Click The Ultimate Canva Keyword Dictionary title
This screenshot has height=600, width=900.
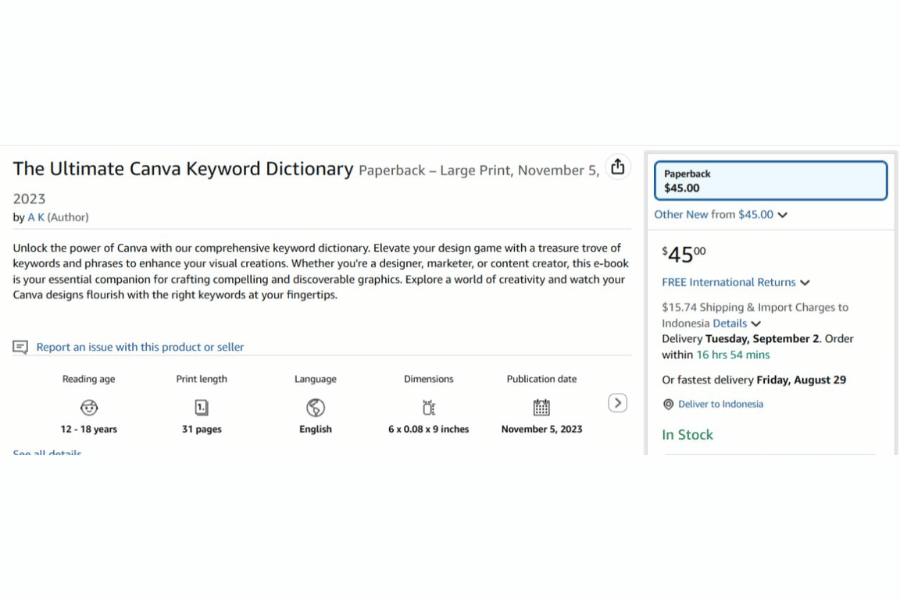click(183, 169)
